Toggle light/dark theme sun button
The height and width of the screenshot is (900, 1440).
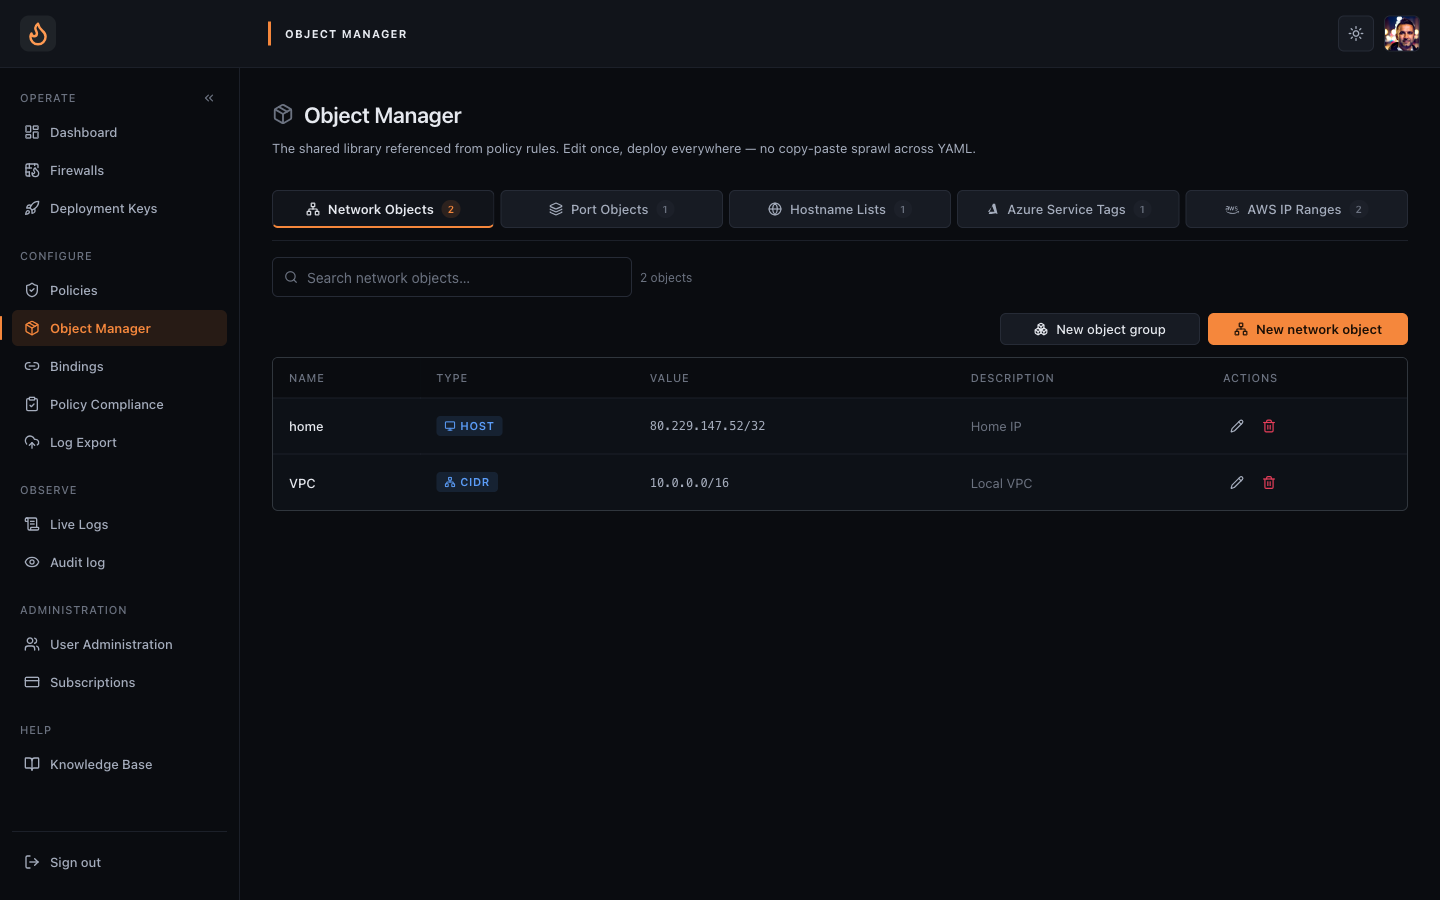pos(1356,34)
